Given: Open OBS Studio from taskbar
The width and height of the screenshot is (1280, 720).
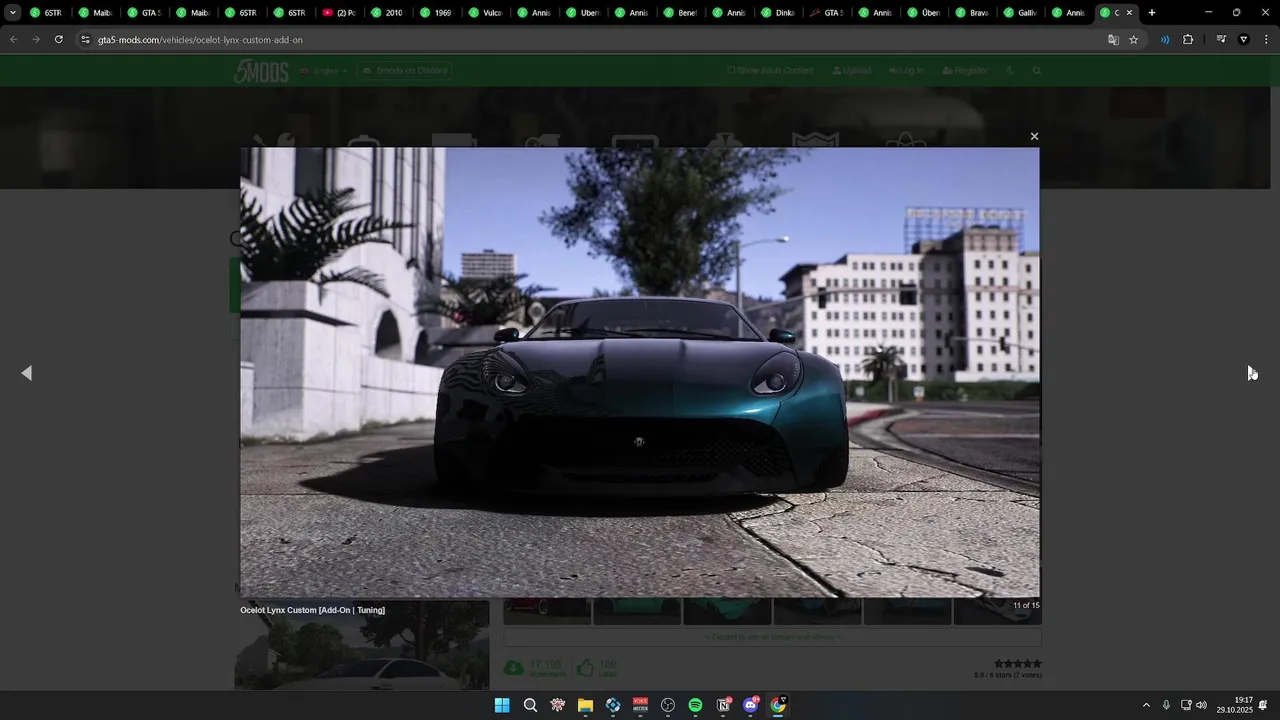Looking at the screenshot, I should 668,705.
